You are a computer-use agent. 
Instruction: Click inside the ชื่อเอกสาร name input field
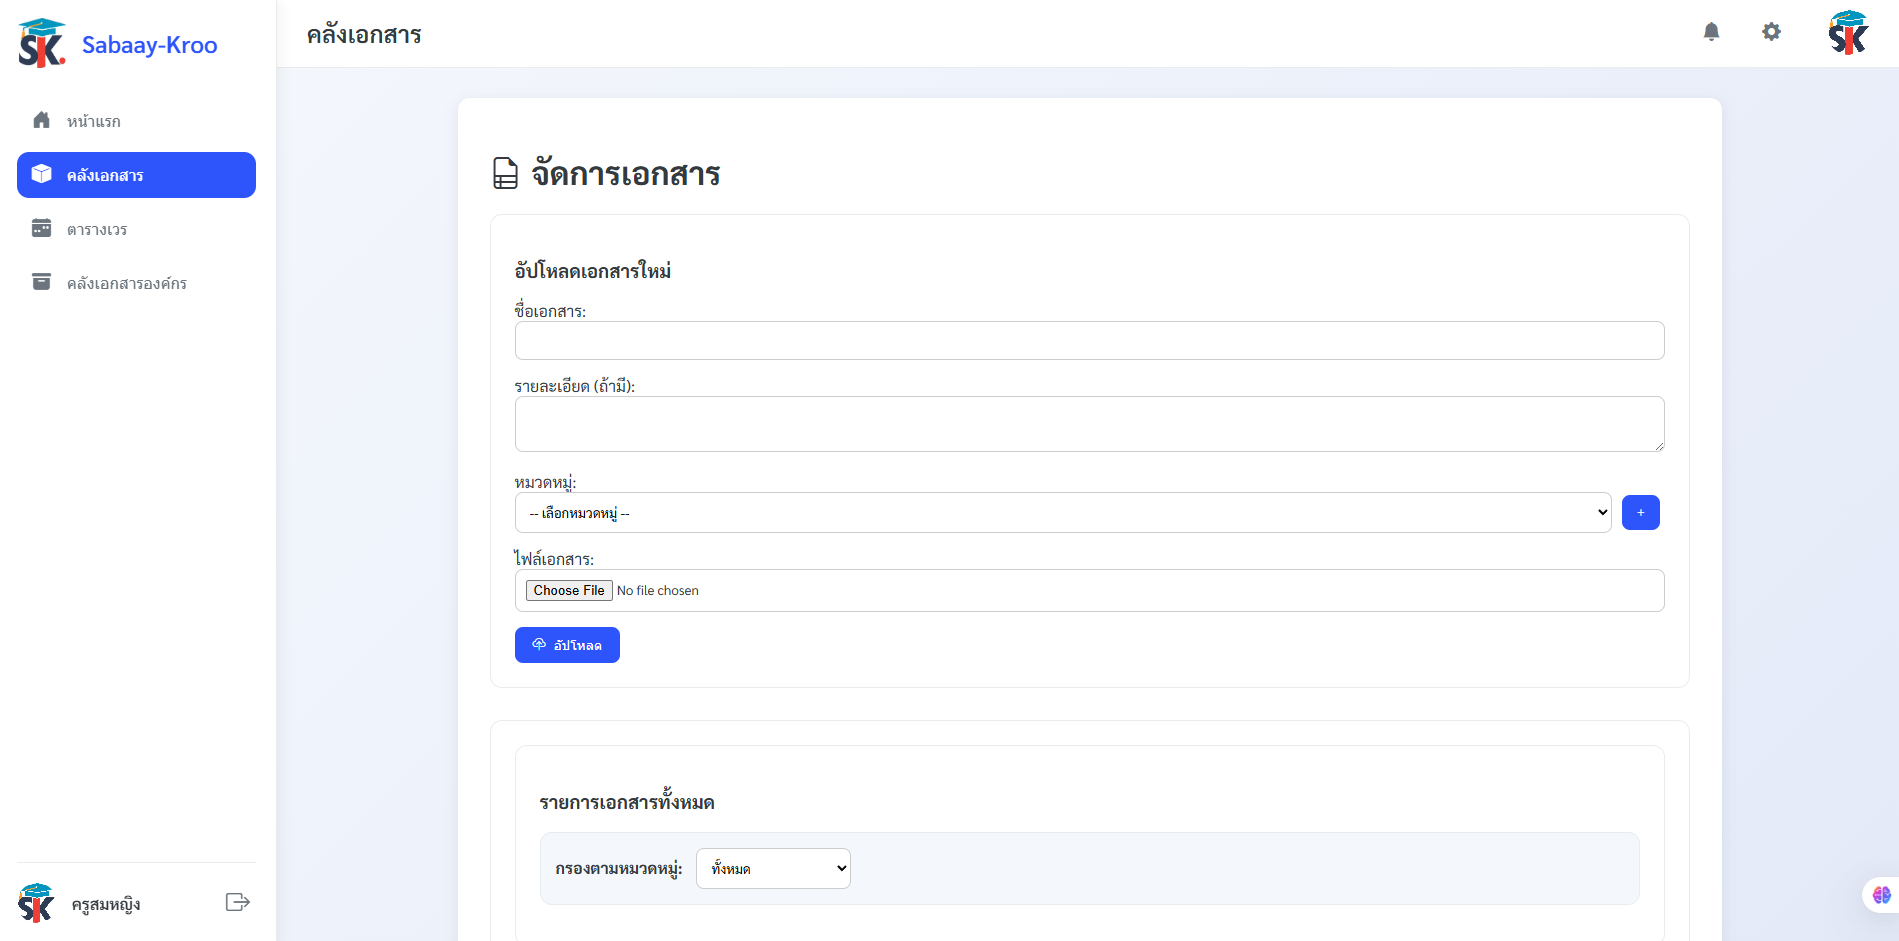click(x=1088, y=340)
